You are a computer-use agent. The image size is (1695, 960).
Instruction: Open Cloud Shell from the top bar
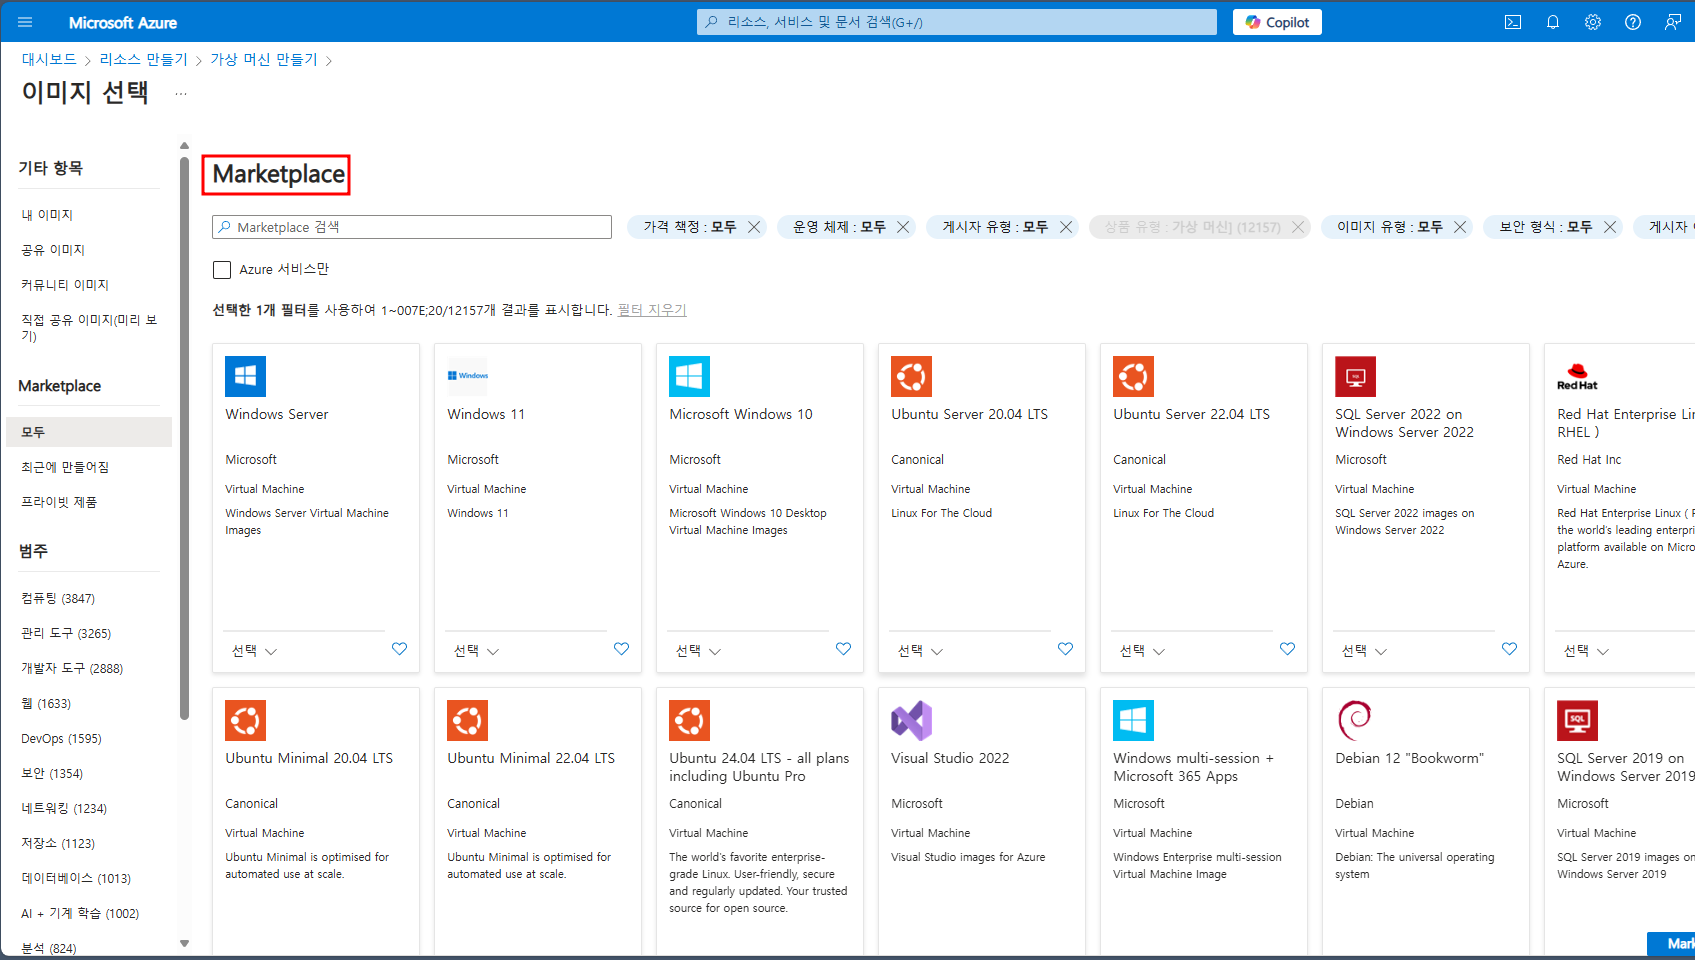pyautogui.click(x=1513, y=22)
